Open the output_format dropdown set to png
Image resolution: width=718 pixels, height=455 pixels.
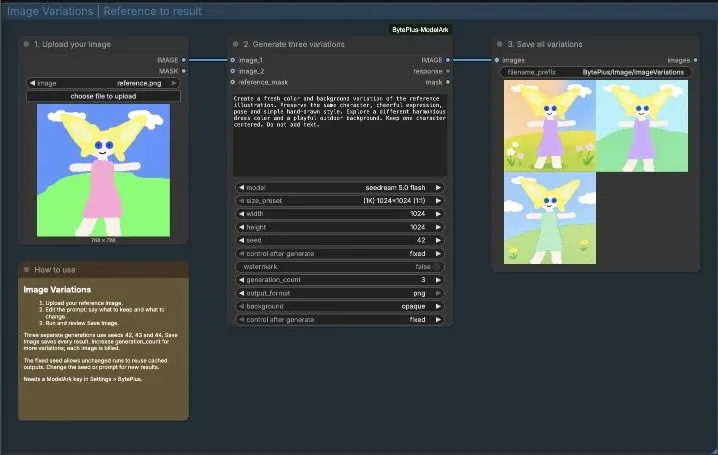pyautogui.click(x=340, y=293)
